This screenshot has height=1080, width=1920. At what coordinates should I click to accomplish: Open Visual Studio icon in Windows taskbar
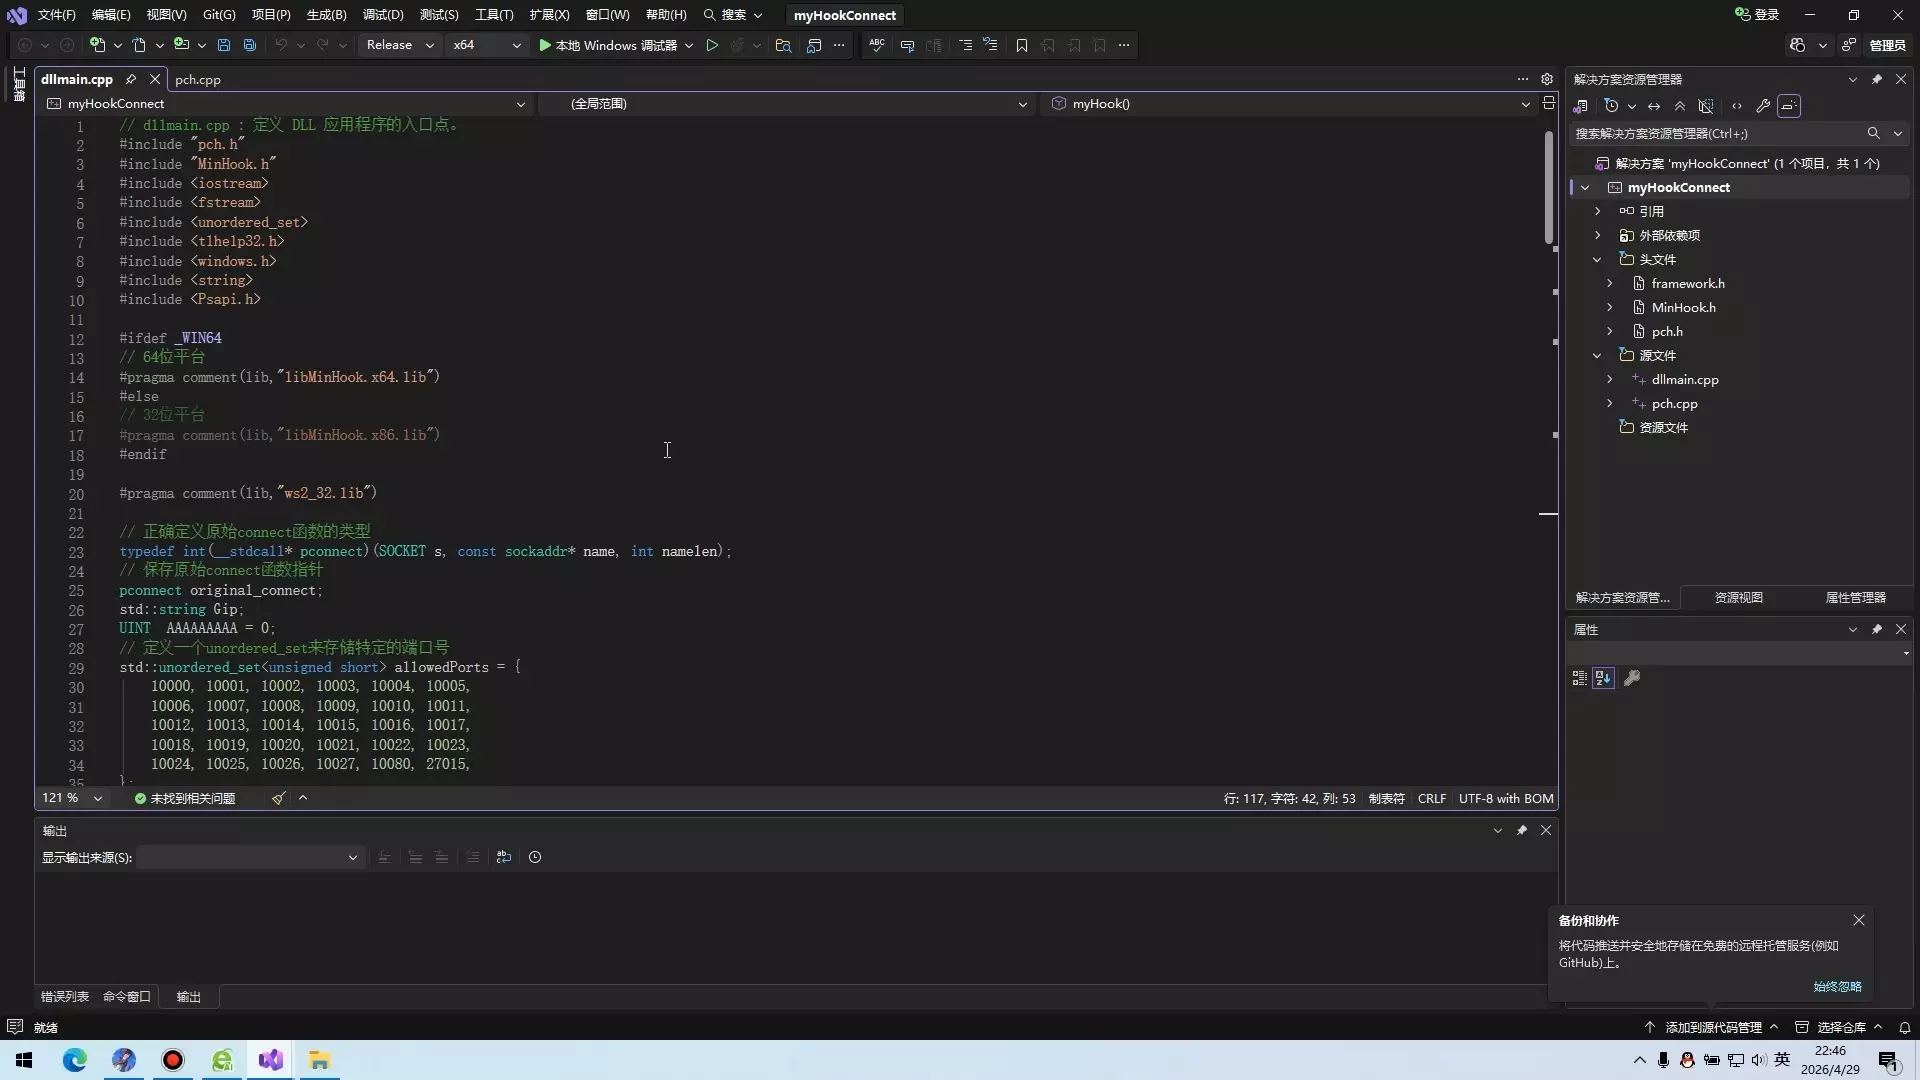271,1060
